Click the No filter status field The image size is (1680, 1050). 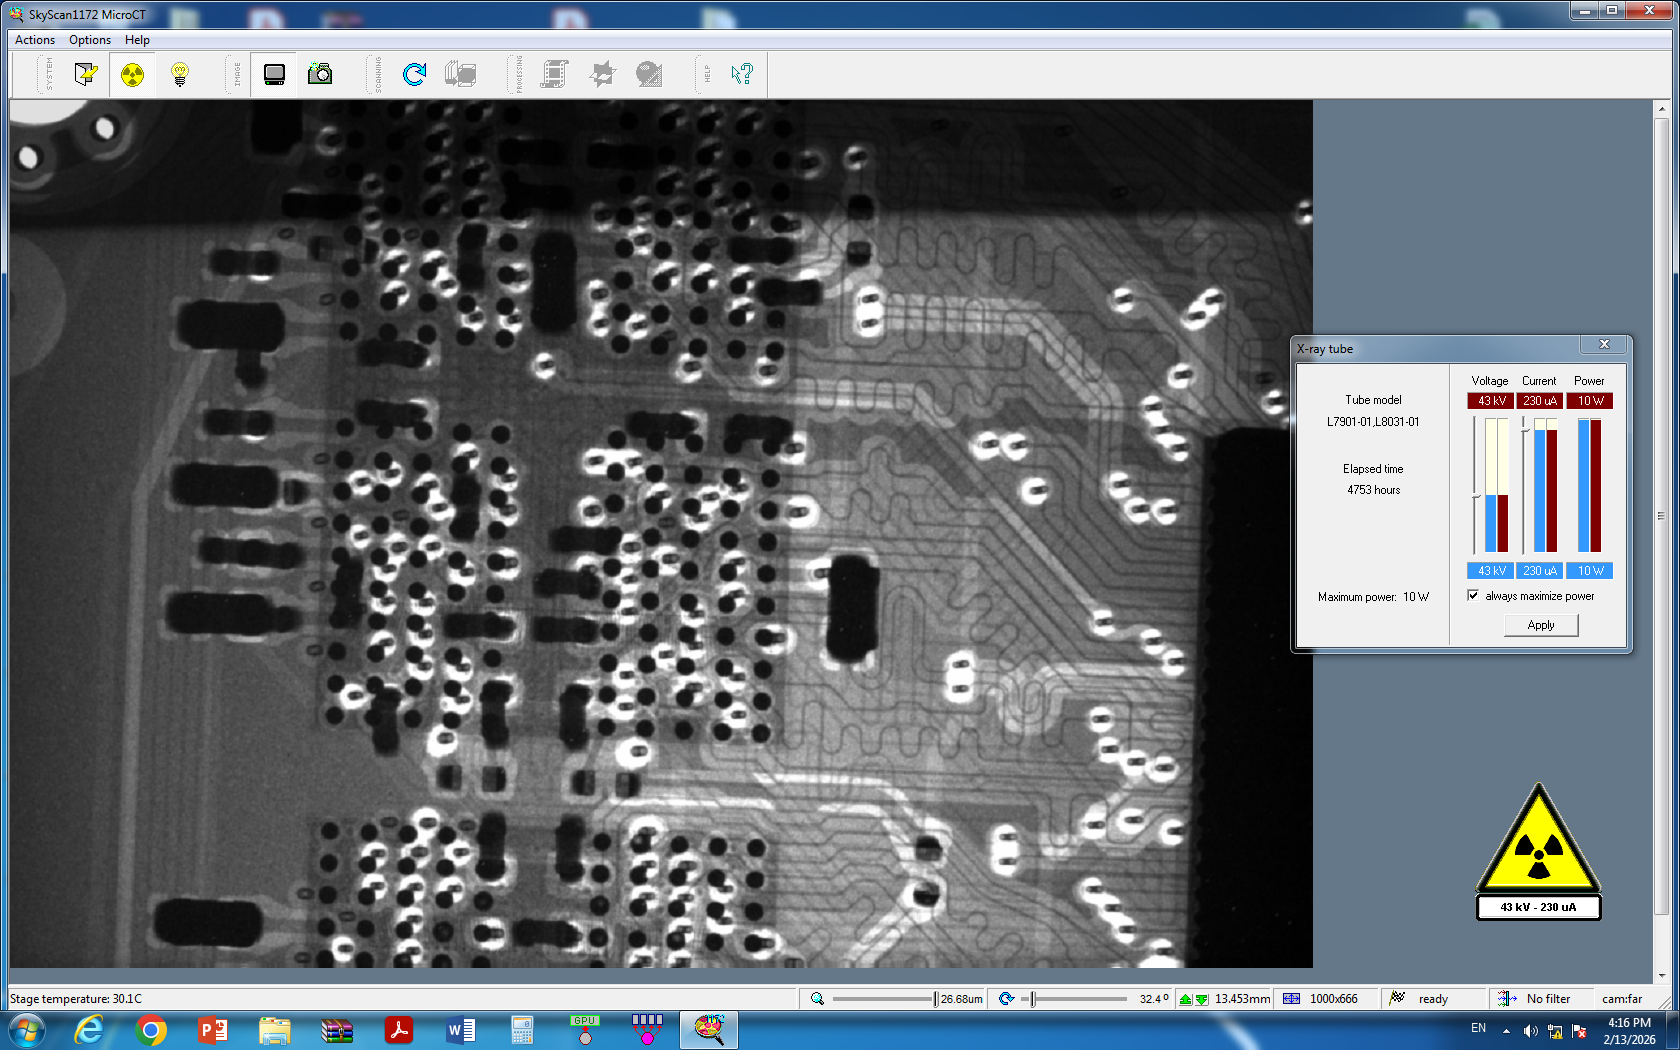[1547, 999]
